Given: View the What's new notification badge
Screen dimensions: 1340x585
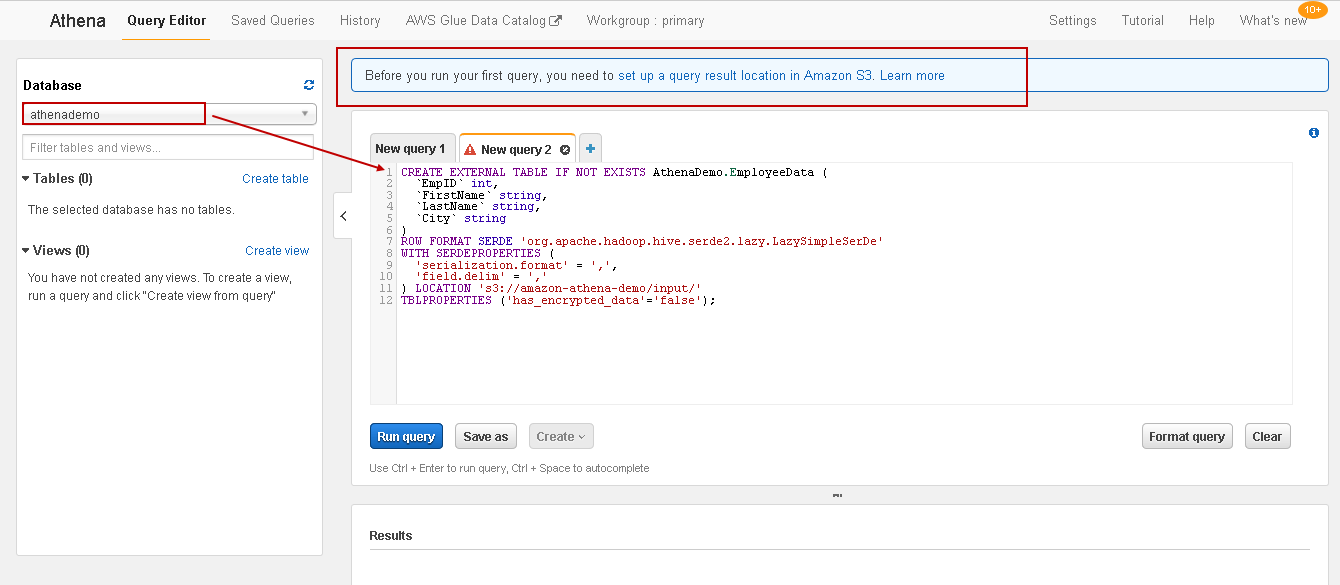Looking at the screenshot, I should pyautogui.click(x=1313, y=9).
